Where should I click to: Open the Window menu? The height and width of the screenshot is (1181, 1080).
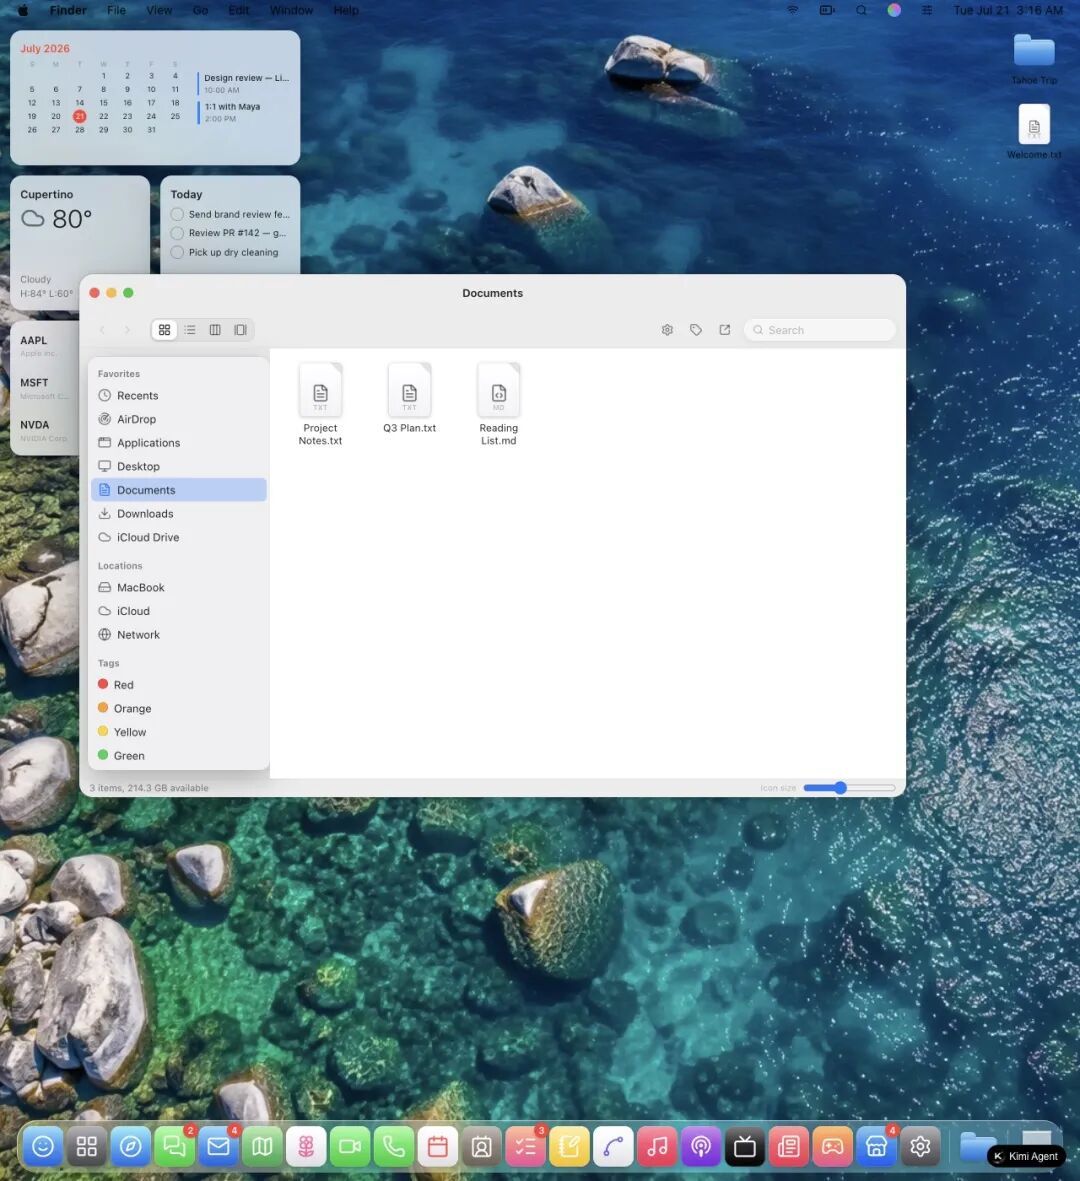click(291, 11)
